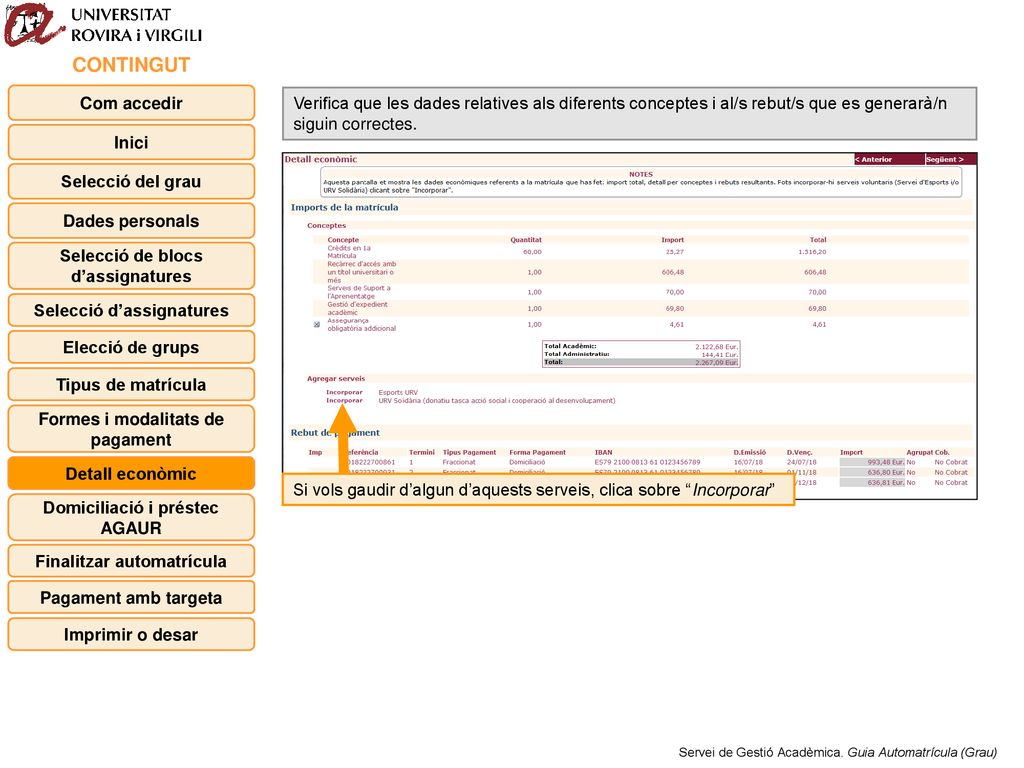Click the Tipus Pagament column header
This screenshot has width=1024, height=768.
click(x=470, y=452)
